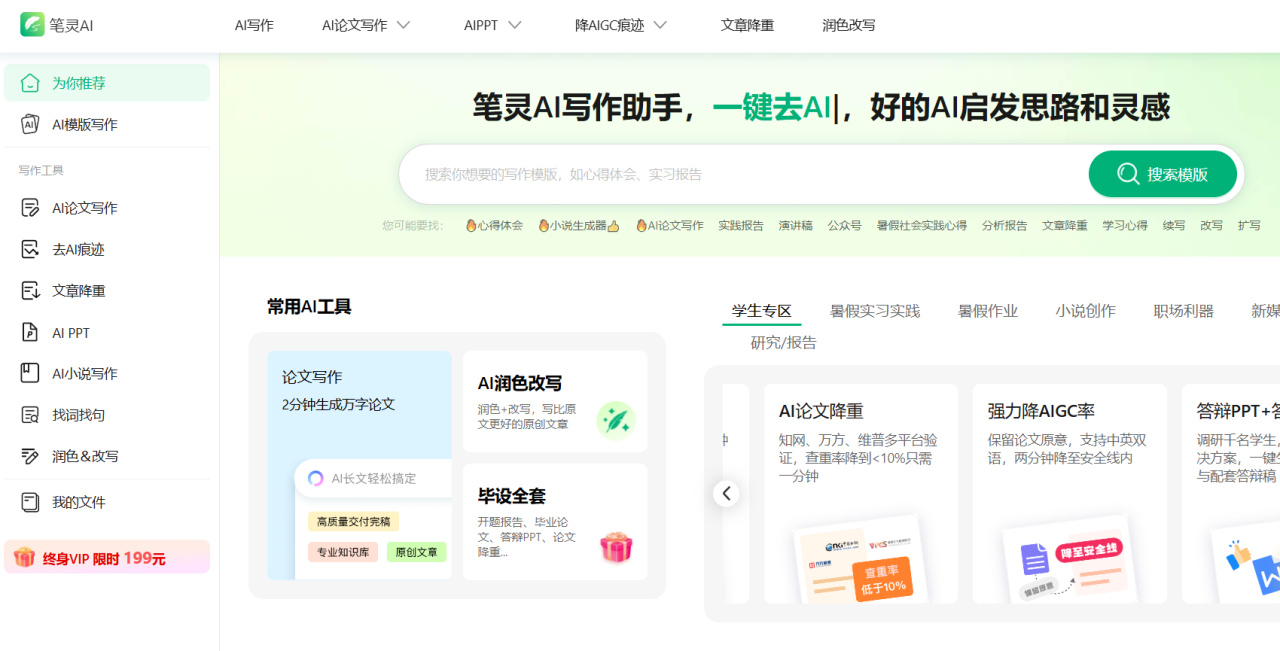The image size is (1280, 651).
Task: Click the AI论文写作 suggestion link
Action: point(670,226)
